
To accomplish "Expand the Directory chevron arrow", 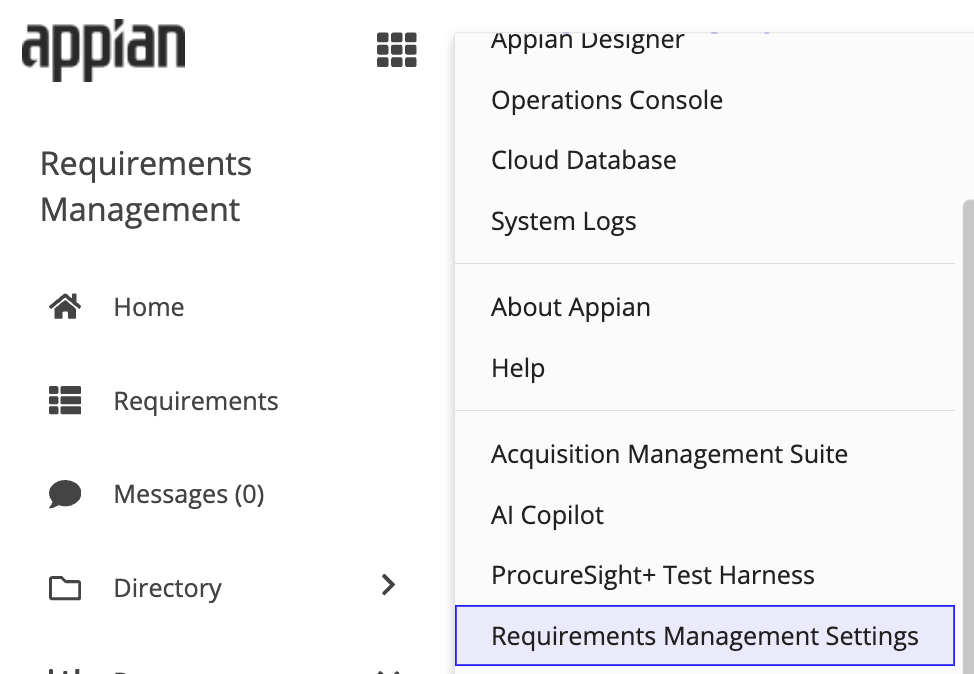I will coord(388,585).
